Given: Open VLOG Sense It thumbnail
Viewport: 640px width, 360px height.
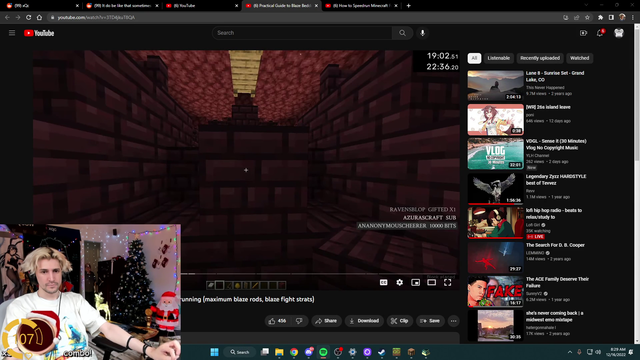Looking at the screenshot, I should pos(496,153).
